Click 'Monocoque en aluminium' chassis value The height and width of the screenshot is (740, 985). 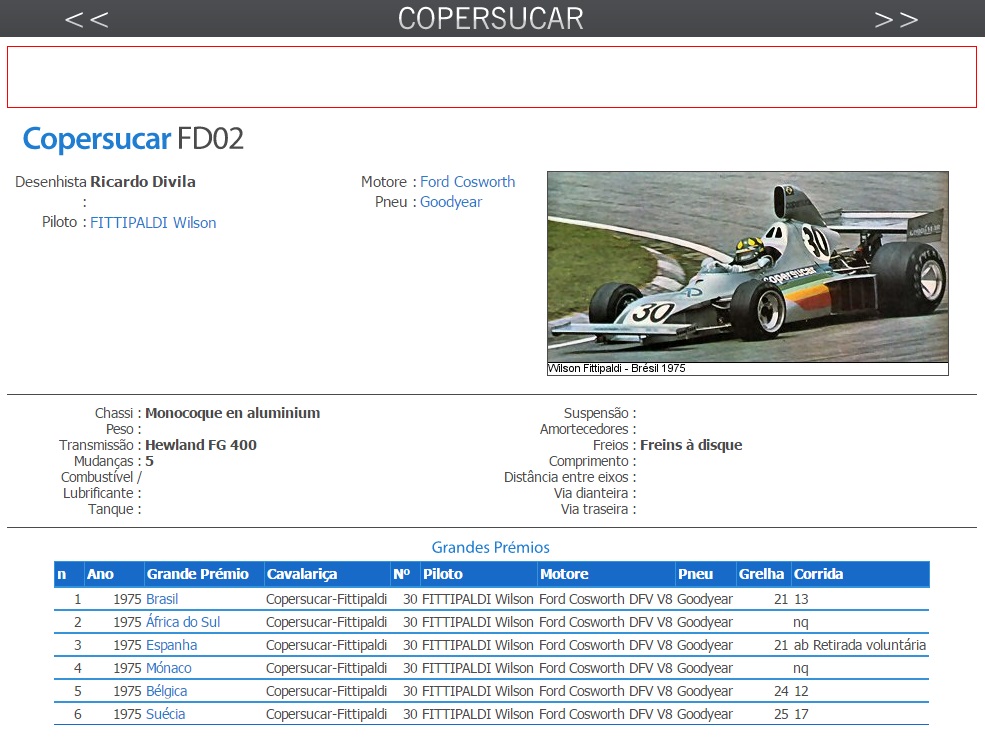click(232, 413)
